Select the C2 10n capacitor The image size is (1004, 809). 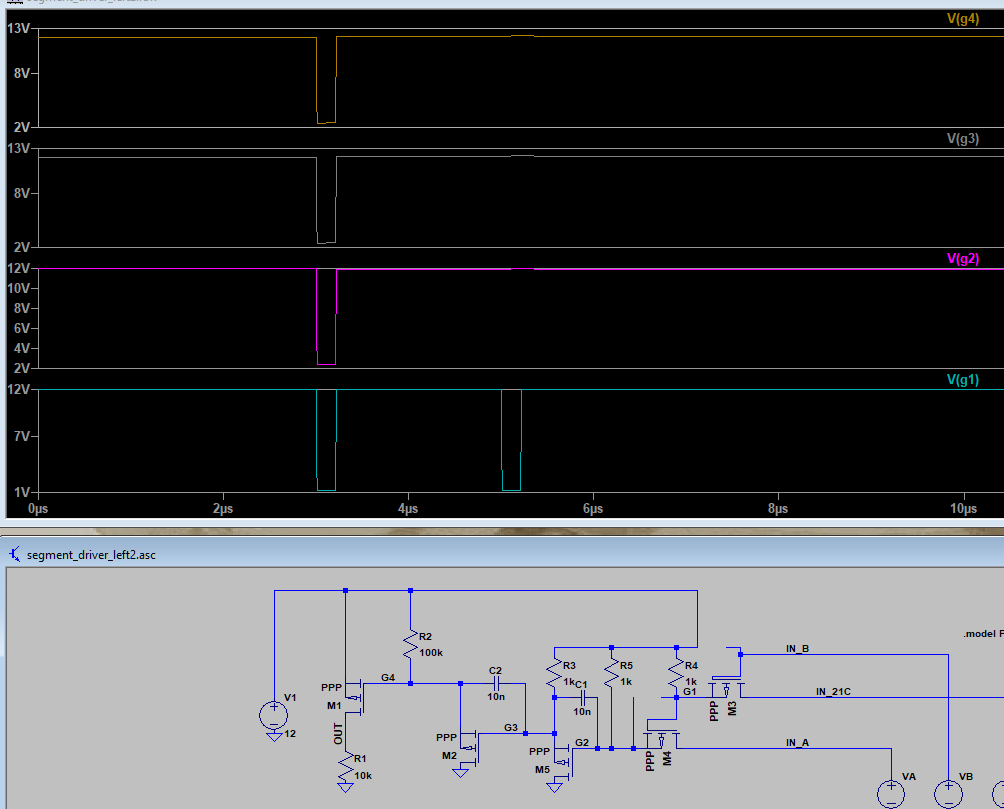point(496,683)
